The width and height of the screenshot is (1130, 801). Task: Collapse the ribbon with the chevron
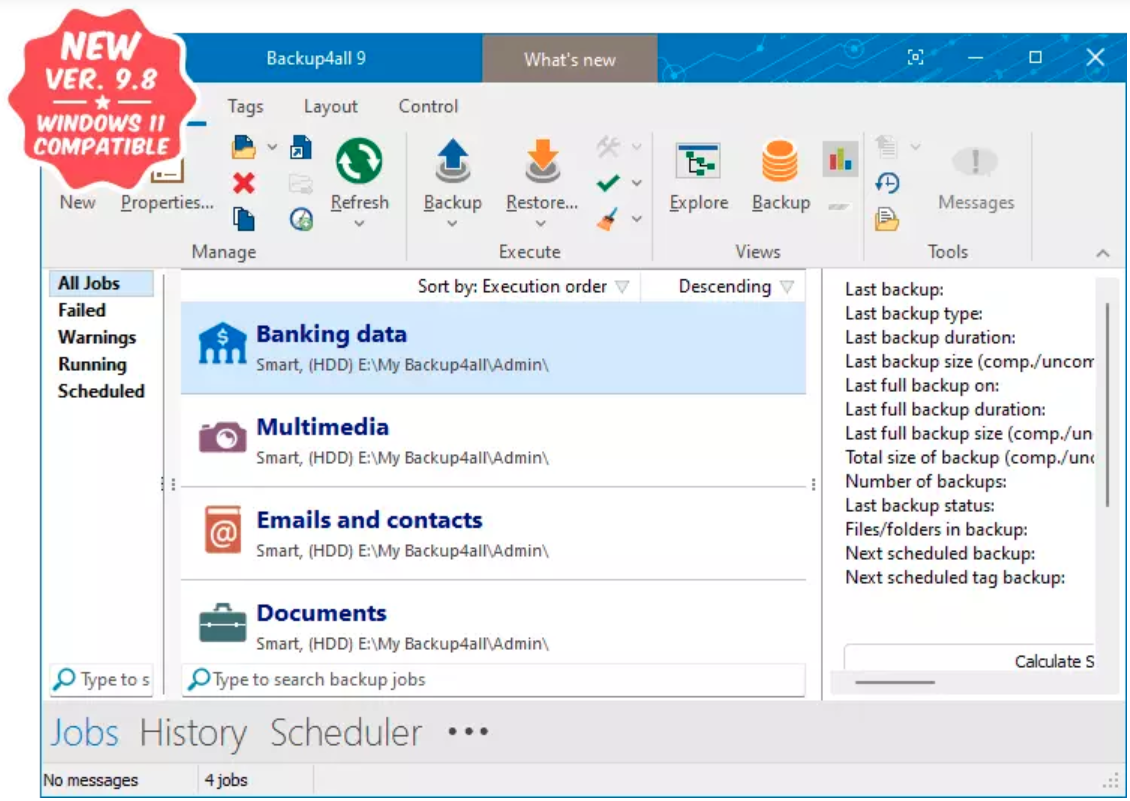coord(1103,253)
